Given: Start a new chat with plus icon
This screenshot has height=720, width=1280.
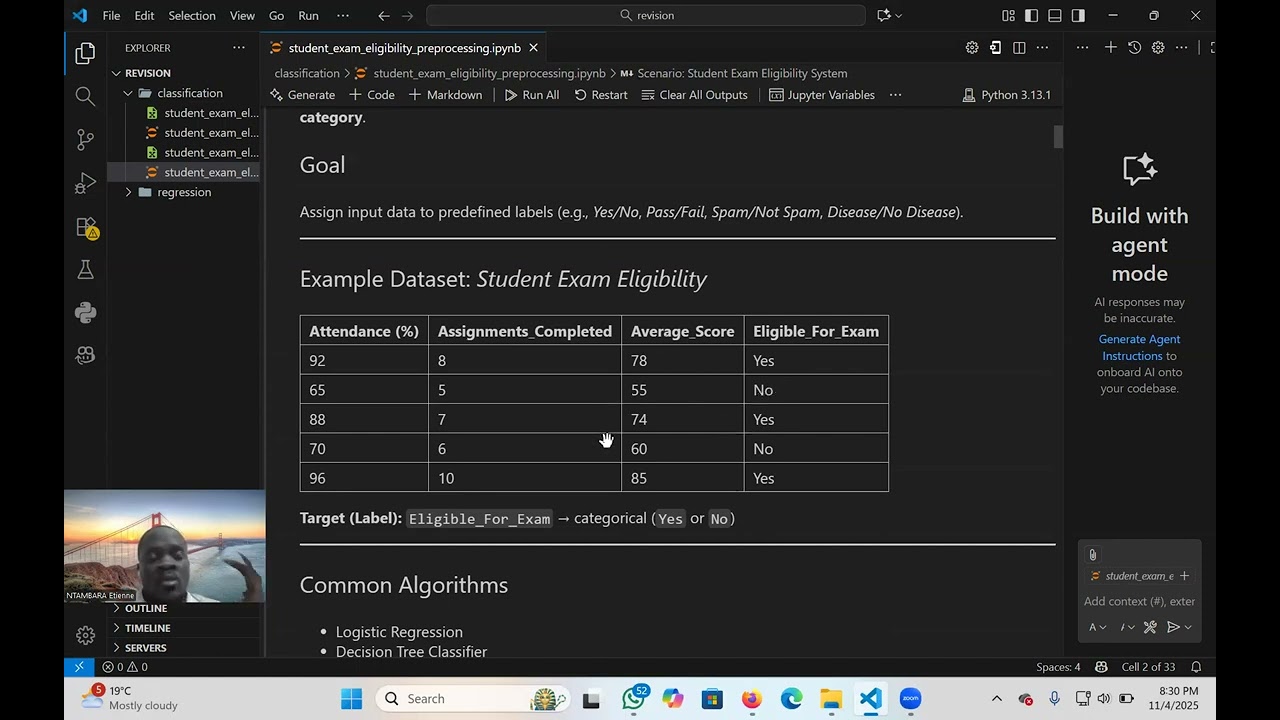Looking at the screenshot, I should click(x=1110, y=48).
